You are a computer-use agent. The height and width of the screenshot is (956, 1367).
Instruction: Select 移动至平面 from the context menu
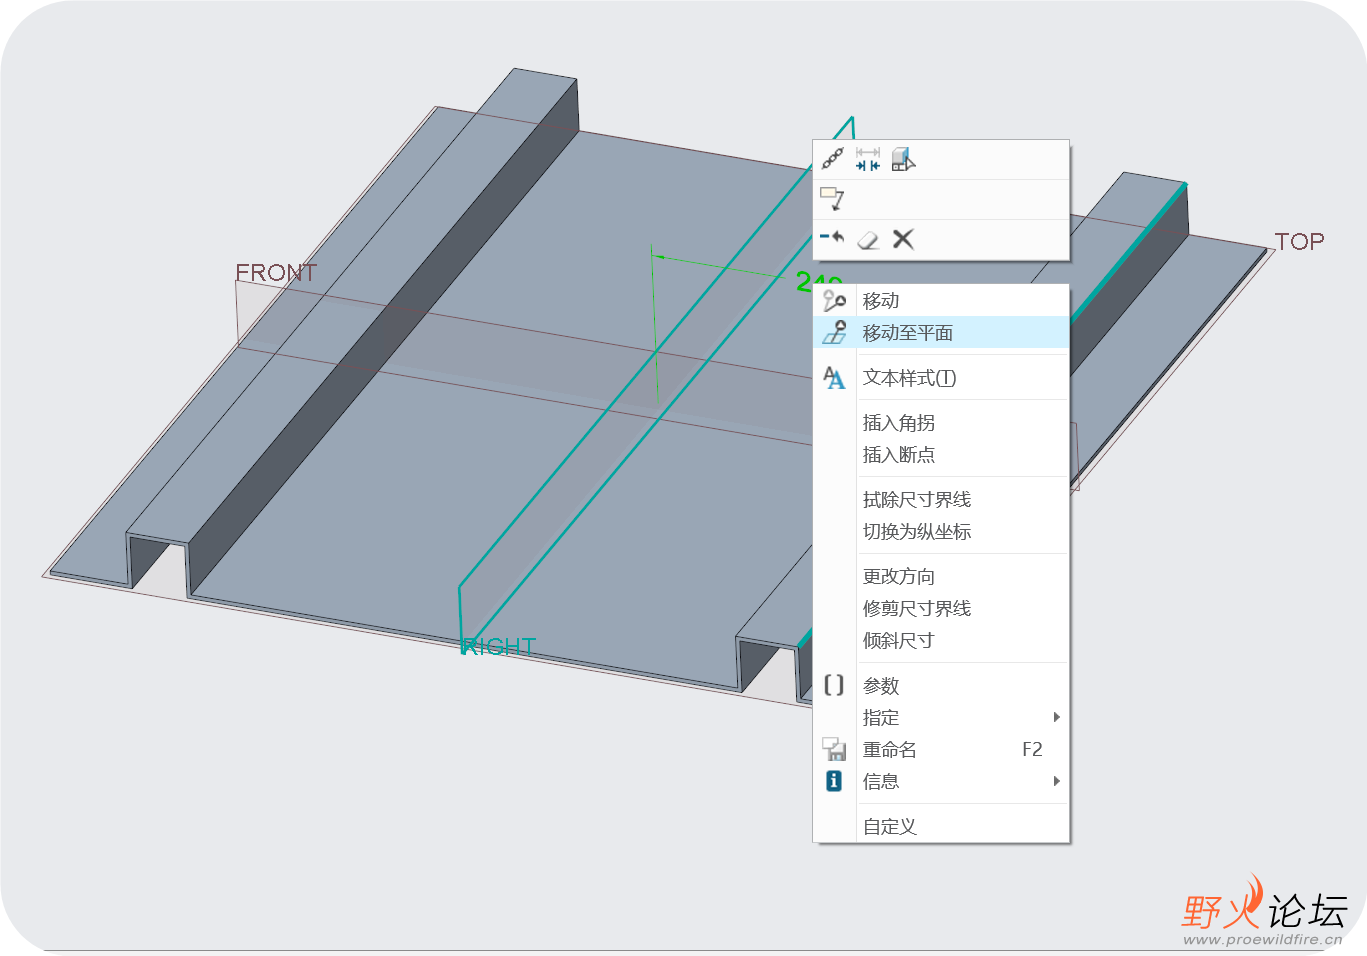(942, 333)
